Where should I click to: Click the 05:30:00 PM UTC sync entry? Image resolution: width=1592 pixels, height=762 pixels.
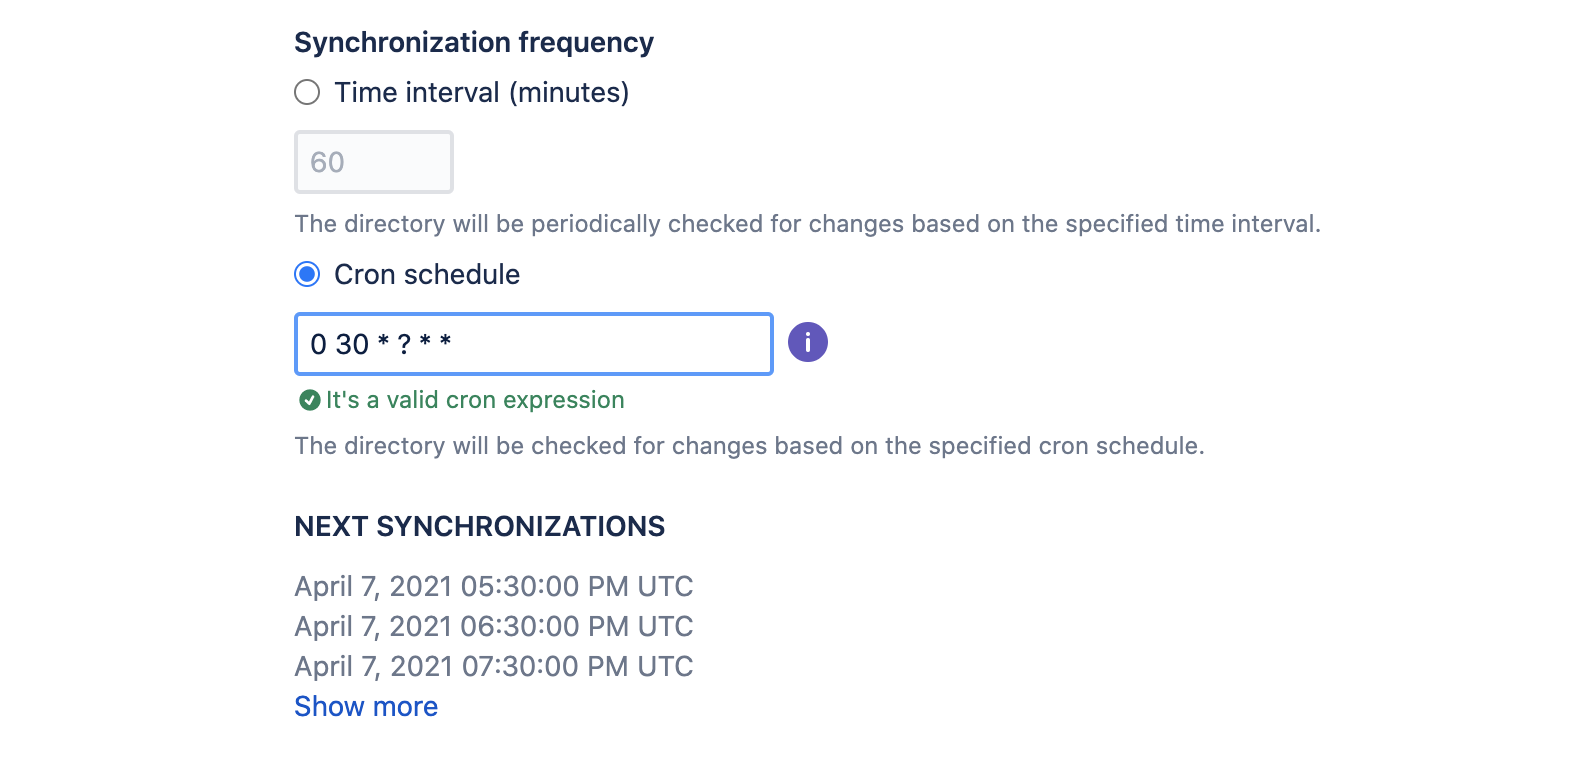pyautogui.click(x=494, y=586)
